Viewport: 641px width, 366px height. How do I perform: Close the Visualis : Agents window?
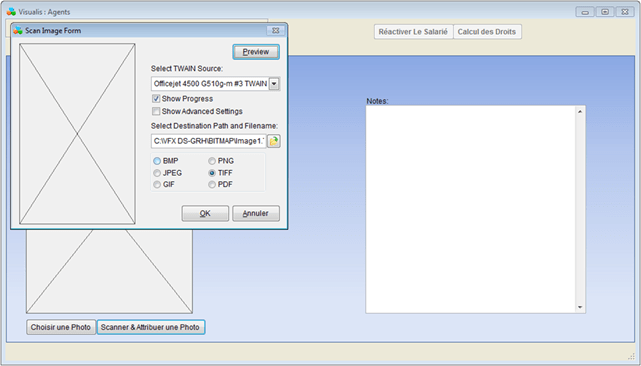(625, 12)
